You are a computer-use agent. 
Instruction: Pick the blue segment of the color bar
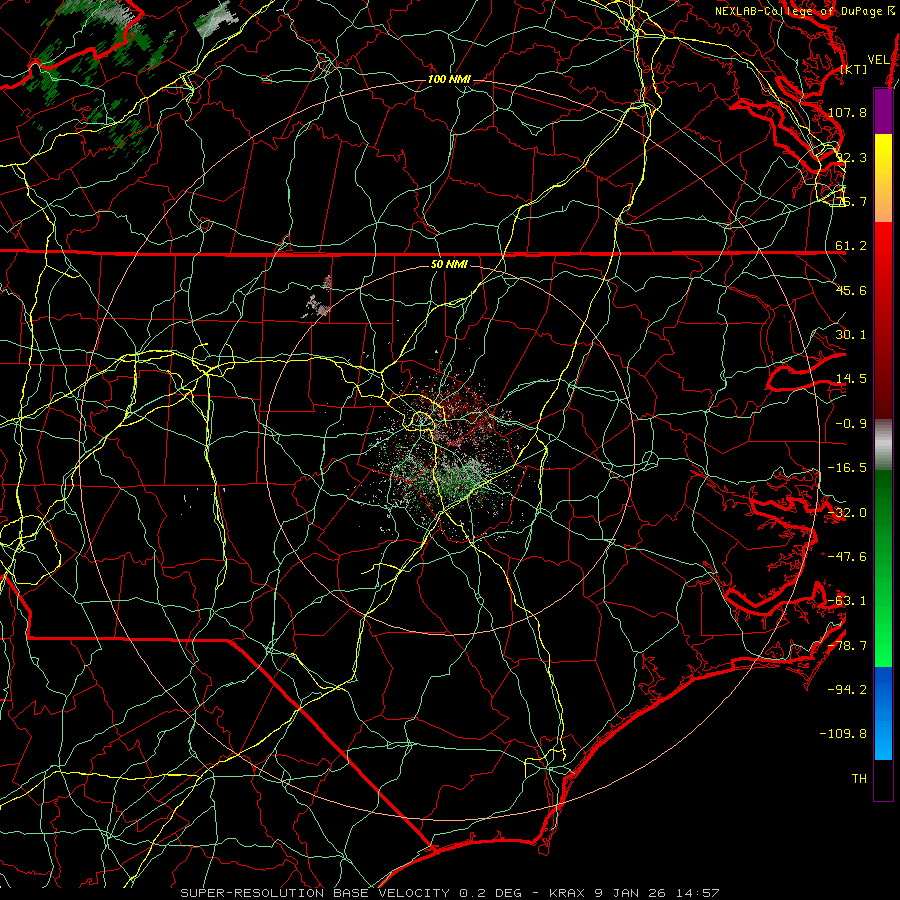tap(883, 713)
